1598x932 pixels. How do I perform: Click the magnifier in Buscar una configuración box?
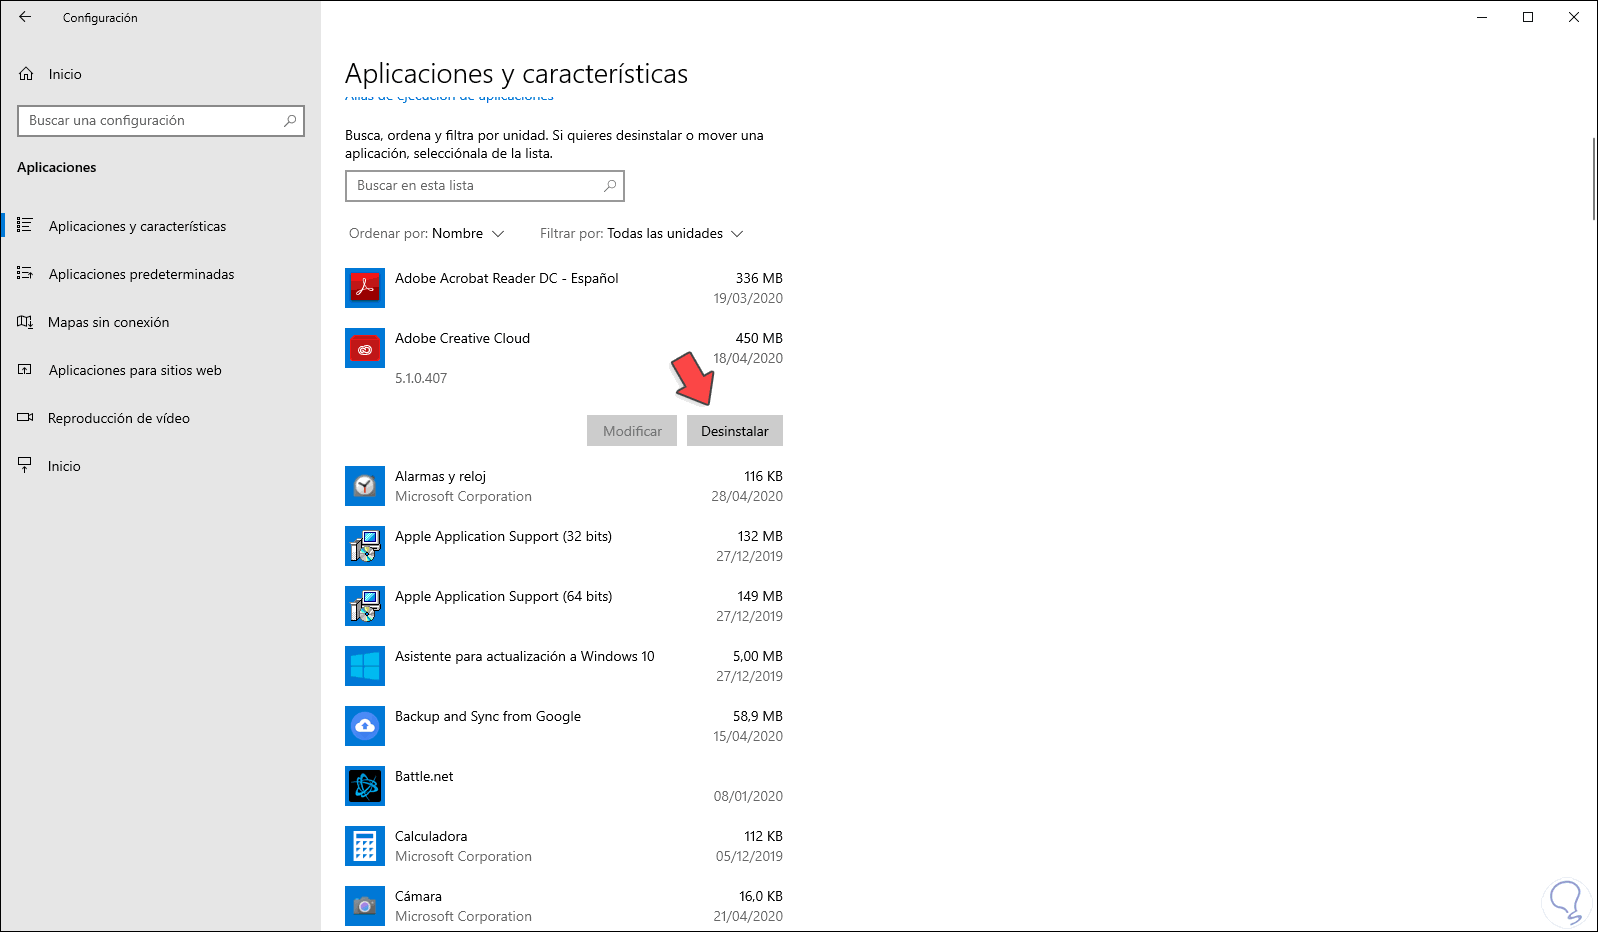[290, 121]
